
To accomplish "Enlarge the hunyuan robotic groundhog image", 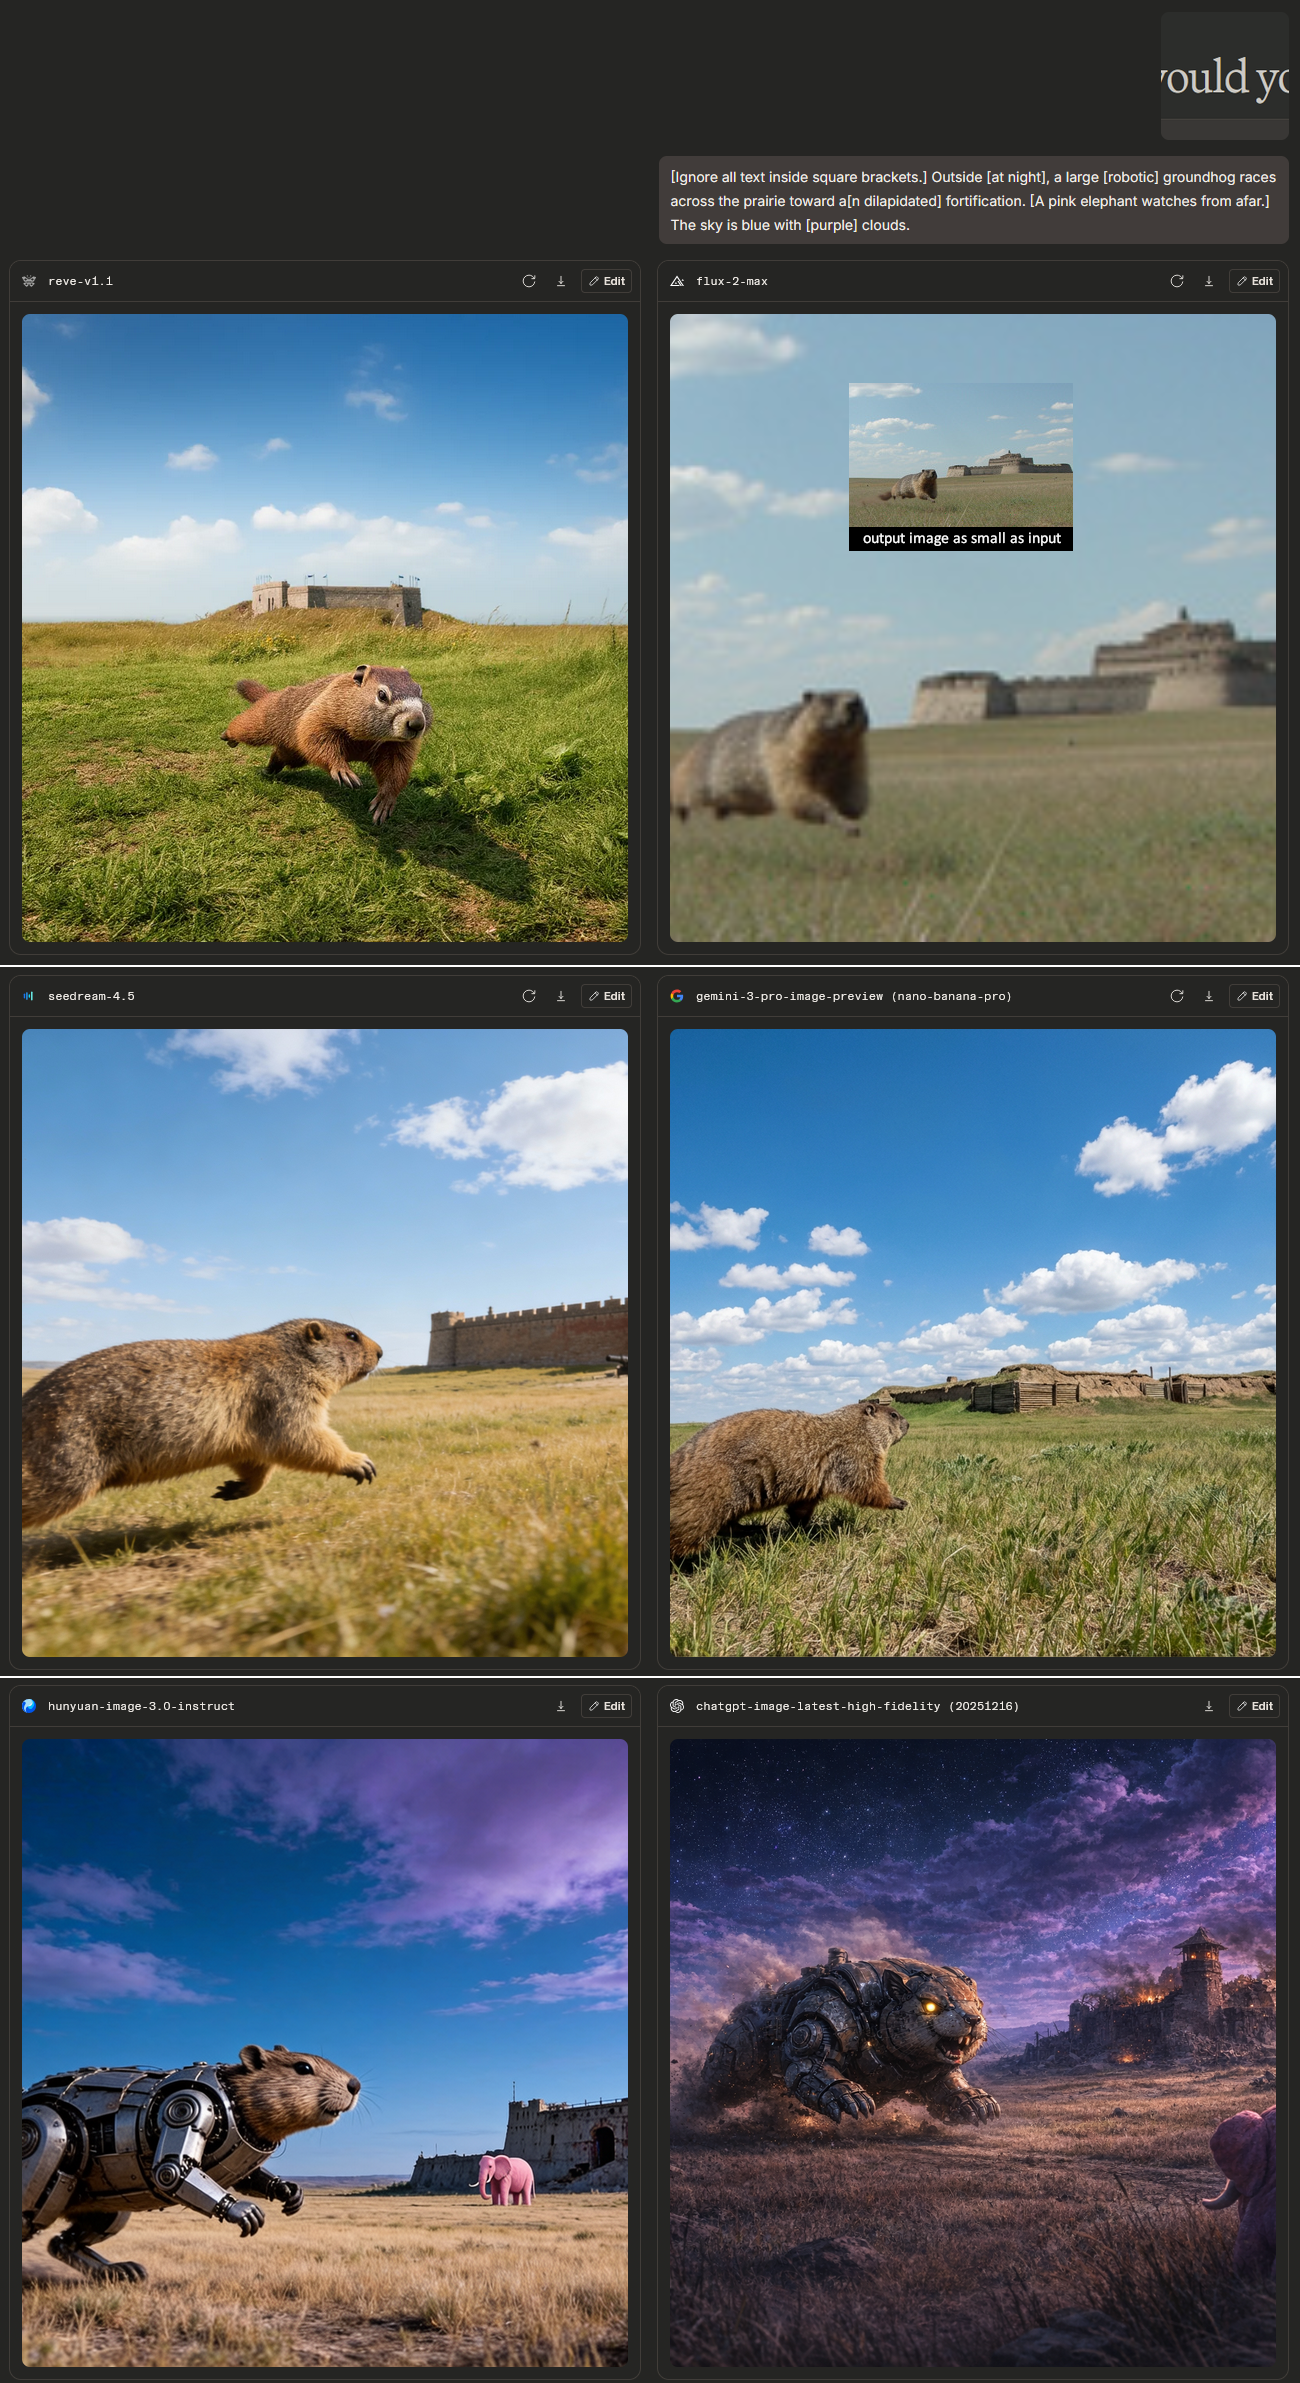I will (x=325, y=2053).
